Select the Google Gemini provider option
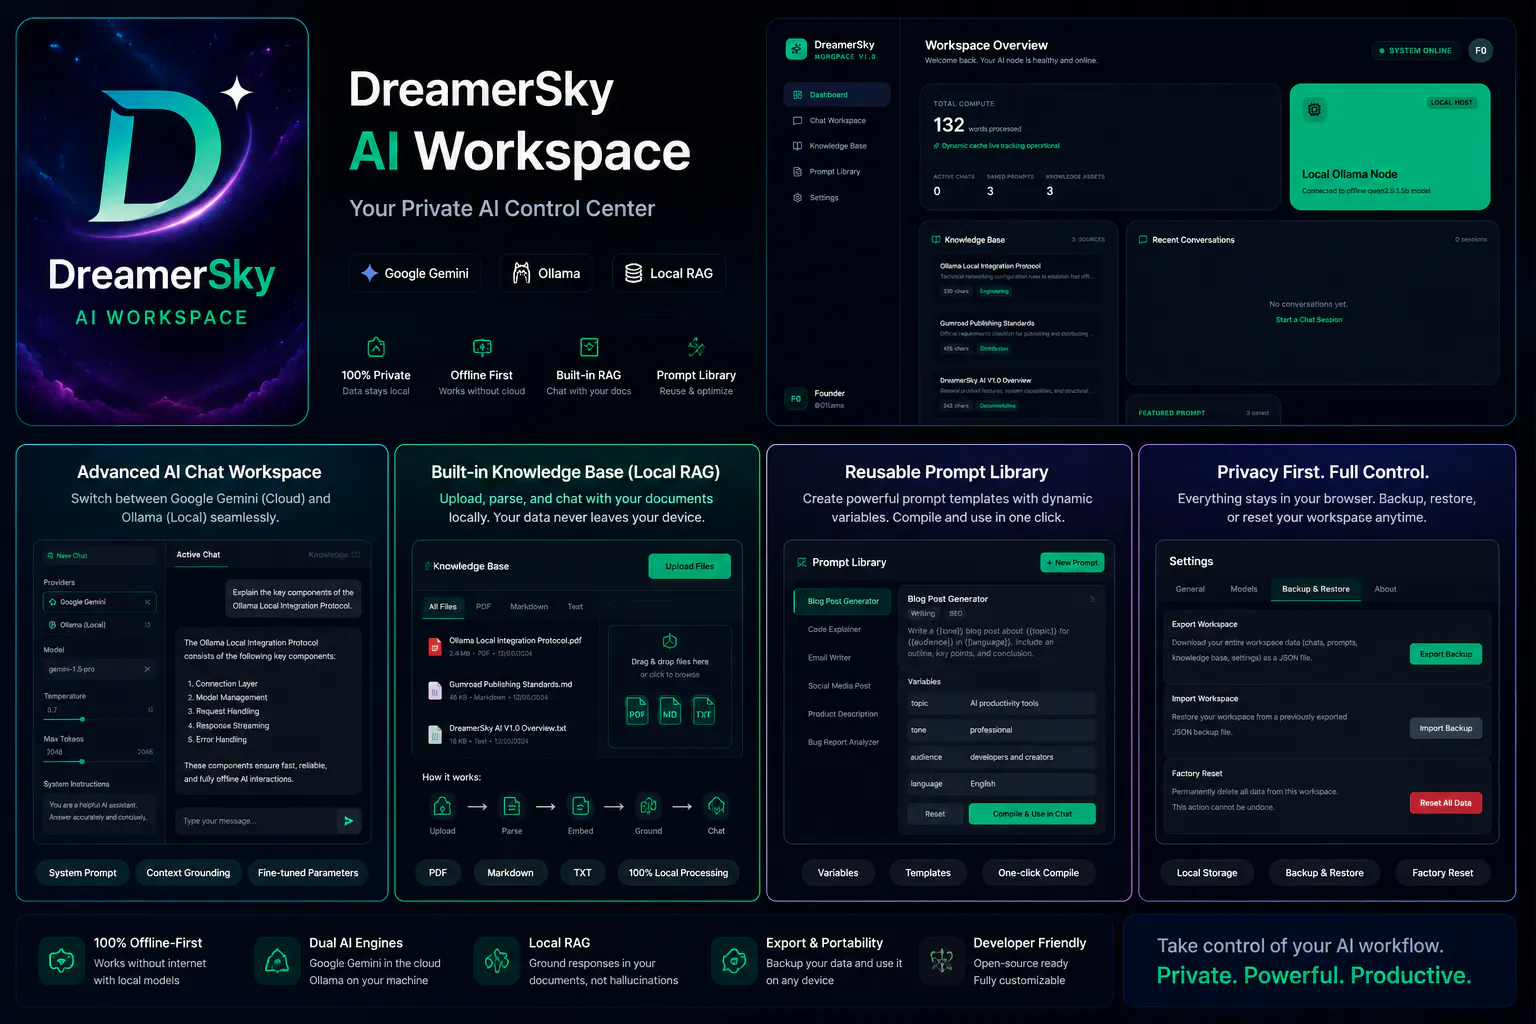The height and width of the screenshot is (1024, 1536). pyautogui.click(x=100, y=602)
